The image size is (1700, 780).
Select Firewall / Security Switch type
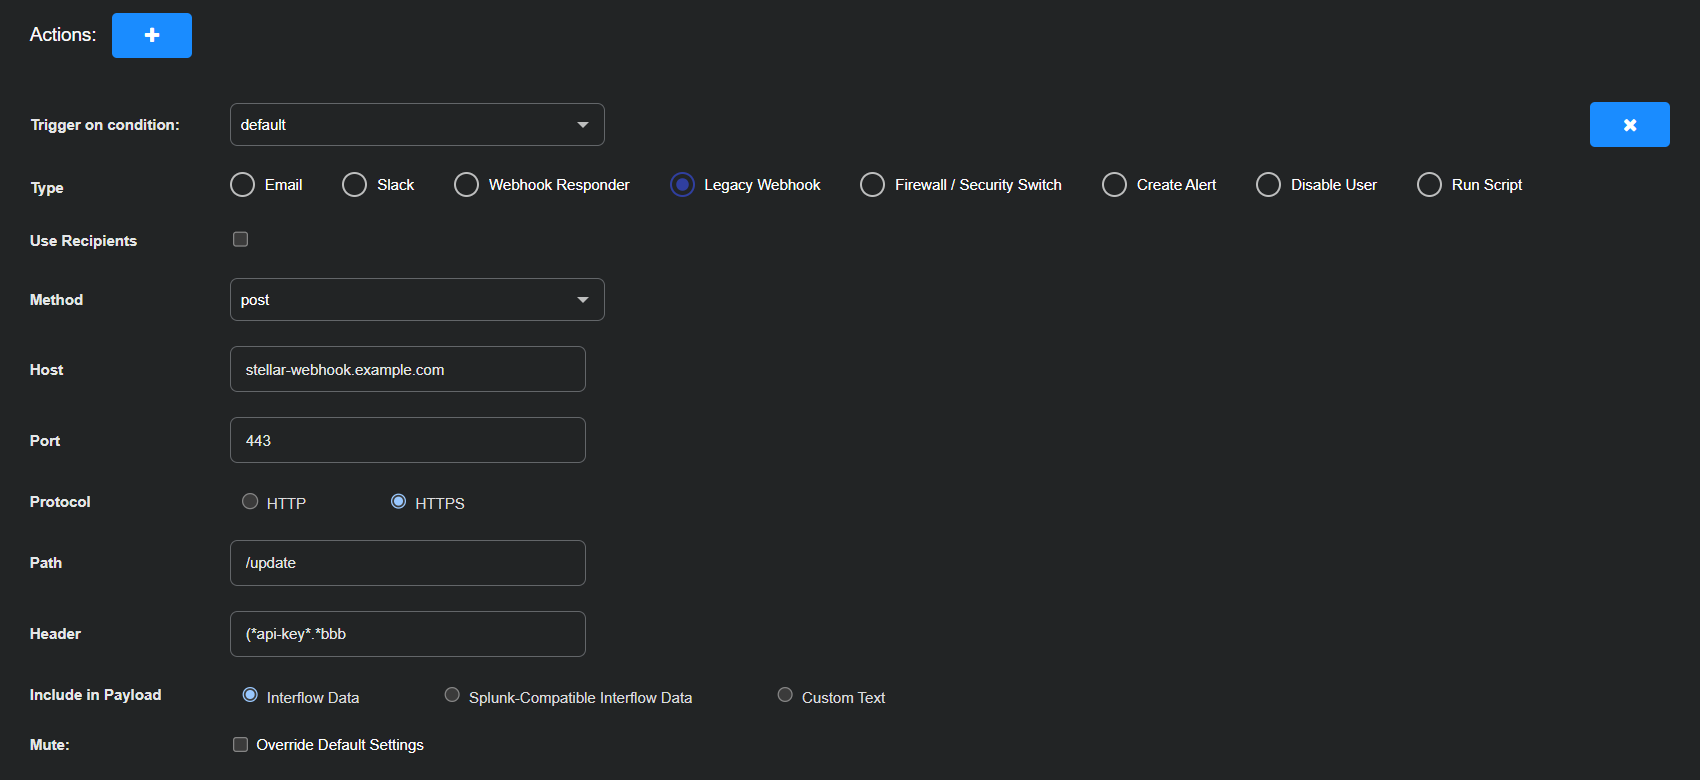click(873, 185)
